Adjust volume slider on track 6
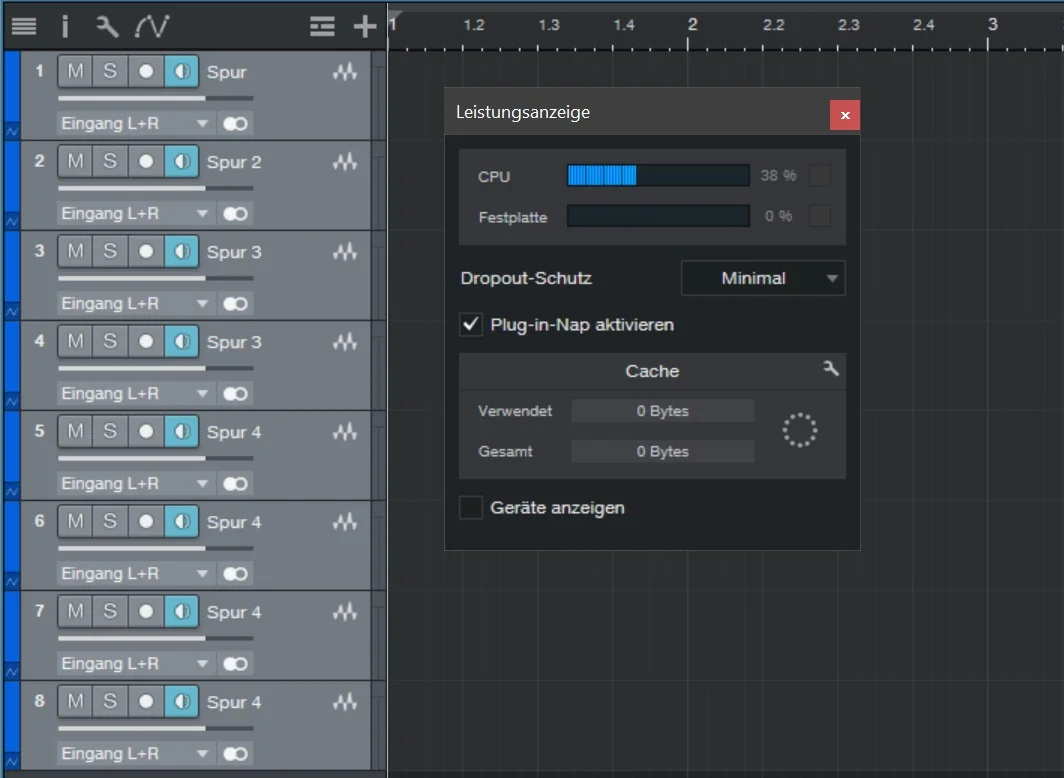1064x778 pixels. 156,548
